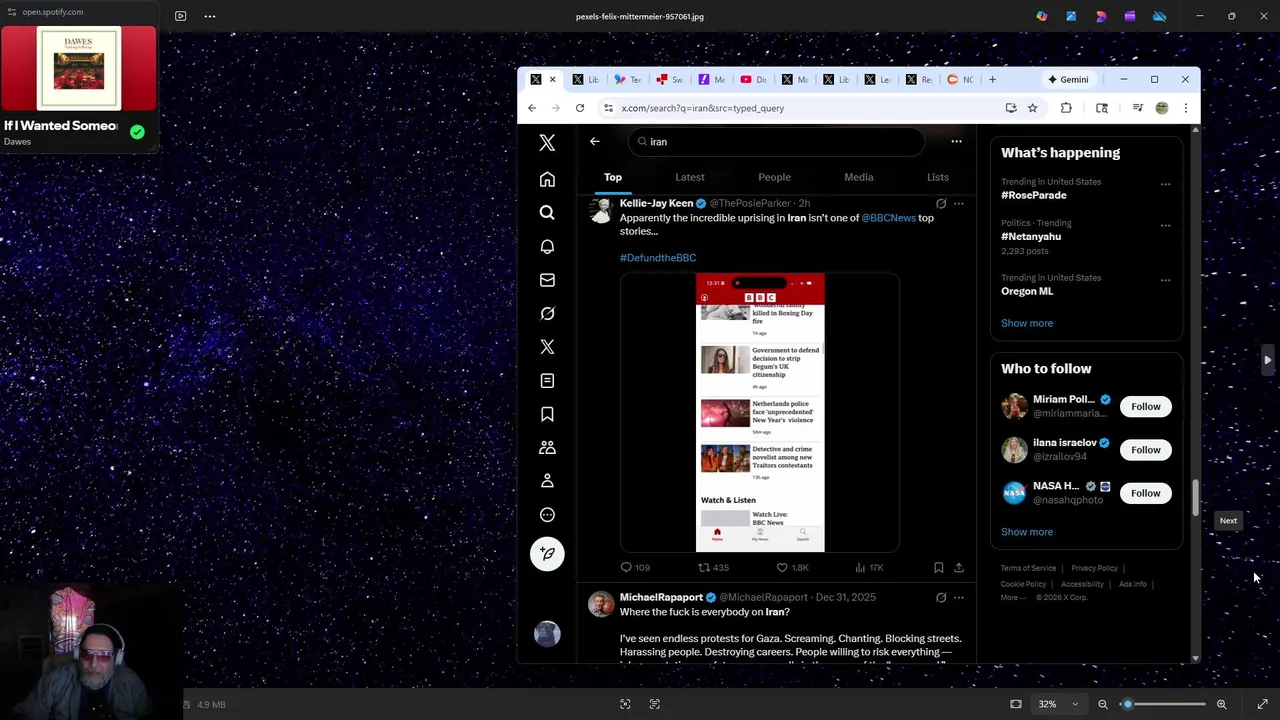This screenshot has width=1280, height=720.
Task: Open Gemini button in Chrome title bar
Action: pos(1068,80)
